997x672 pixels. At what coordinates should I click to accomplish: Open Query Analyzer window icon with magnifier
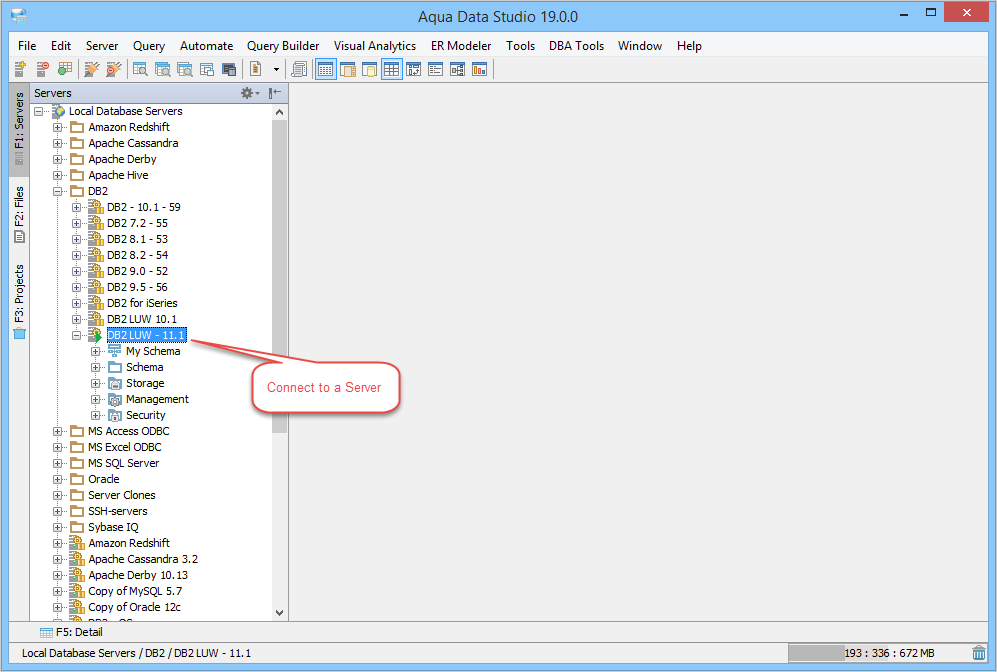(x=141, y=69)
